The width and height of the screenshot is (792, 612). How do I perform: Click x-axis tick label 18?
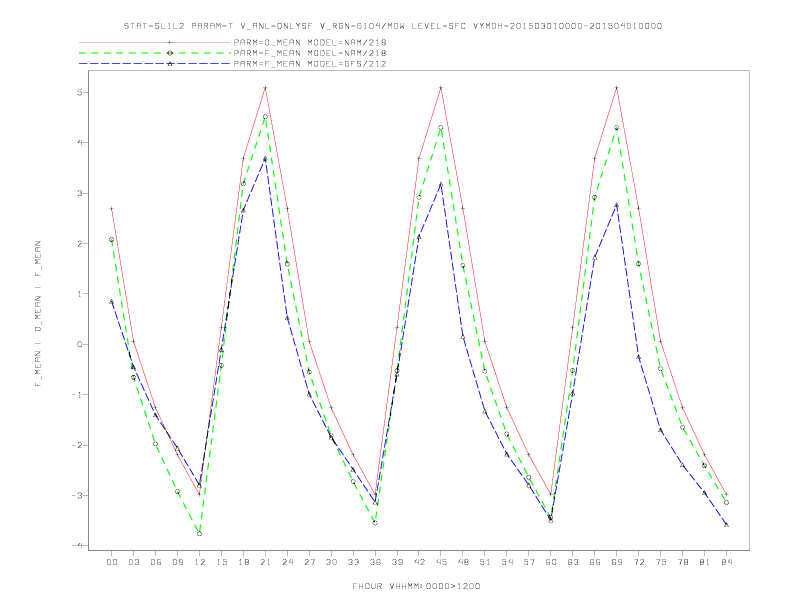[x=243, y=562]
